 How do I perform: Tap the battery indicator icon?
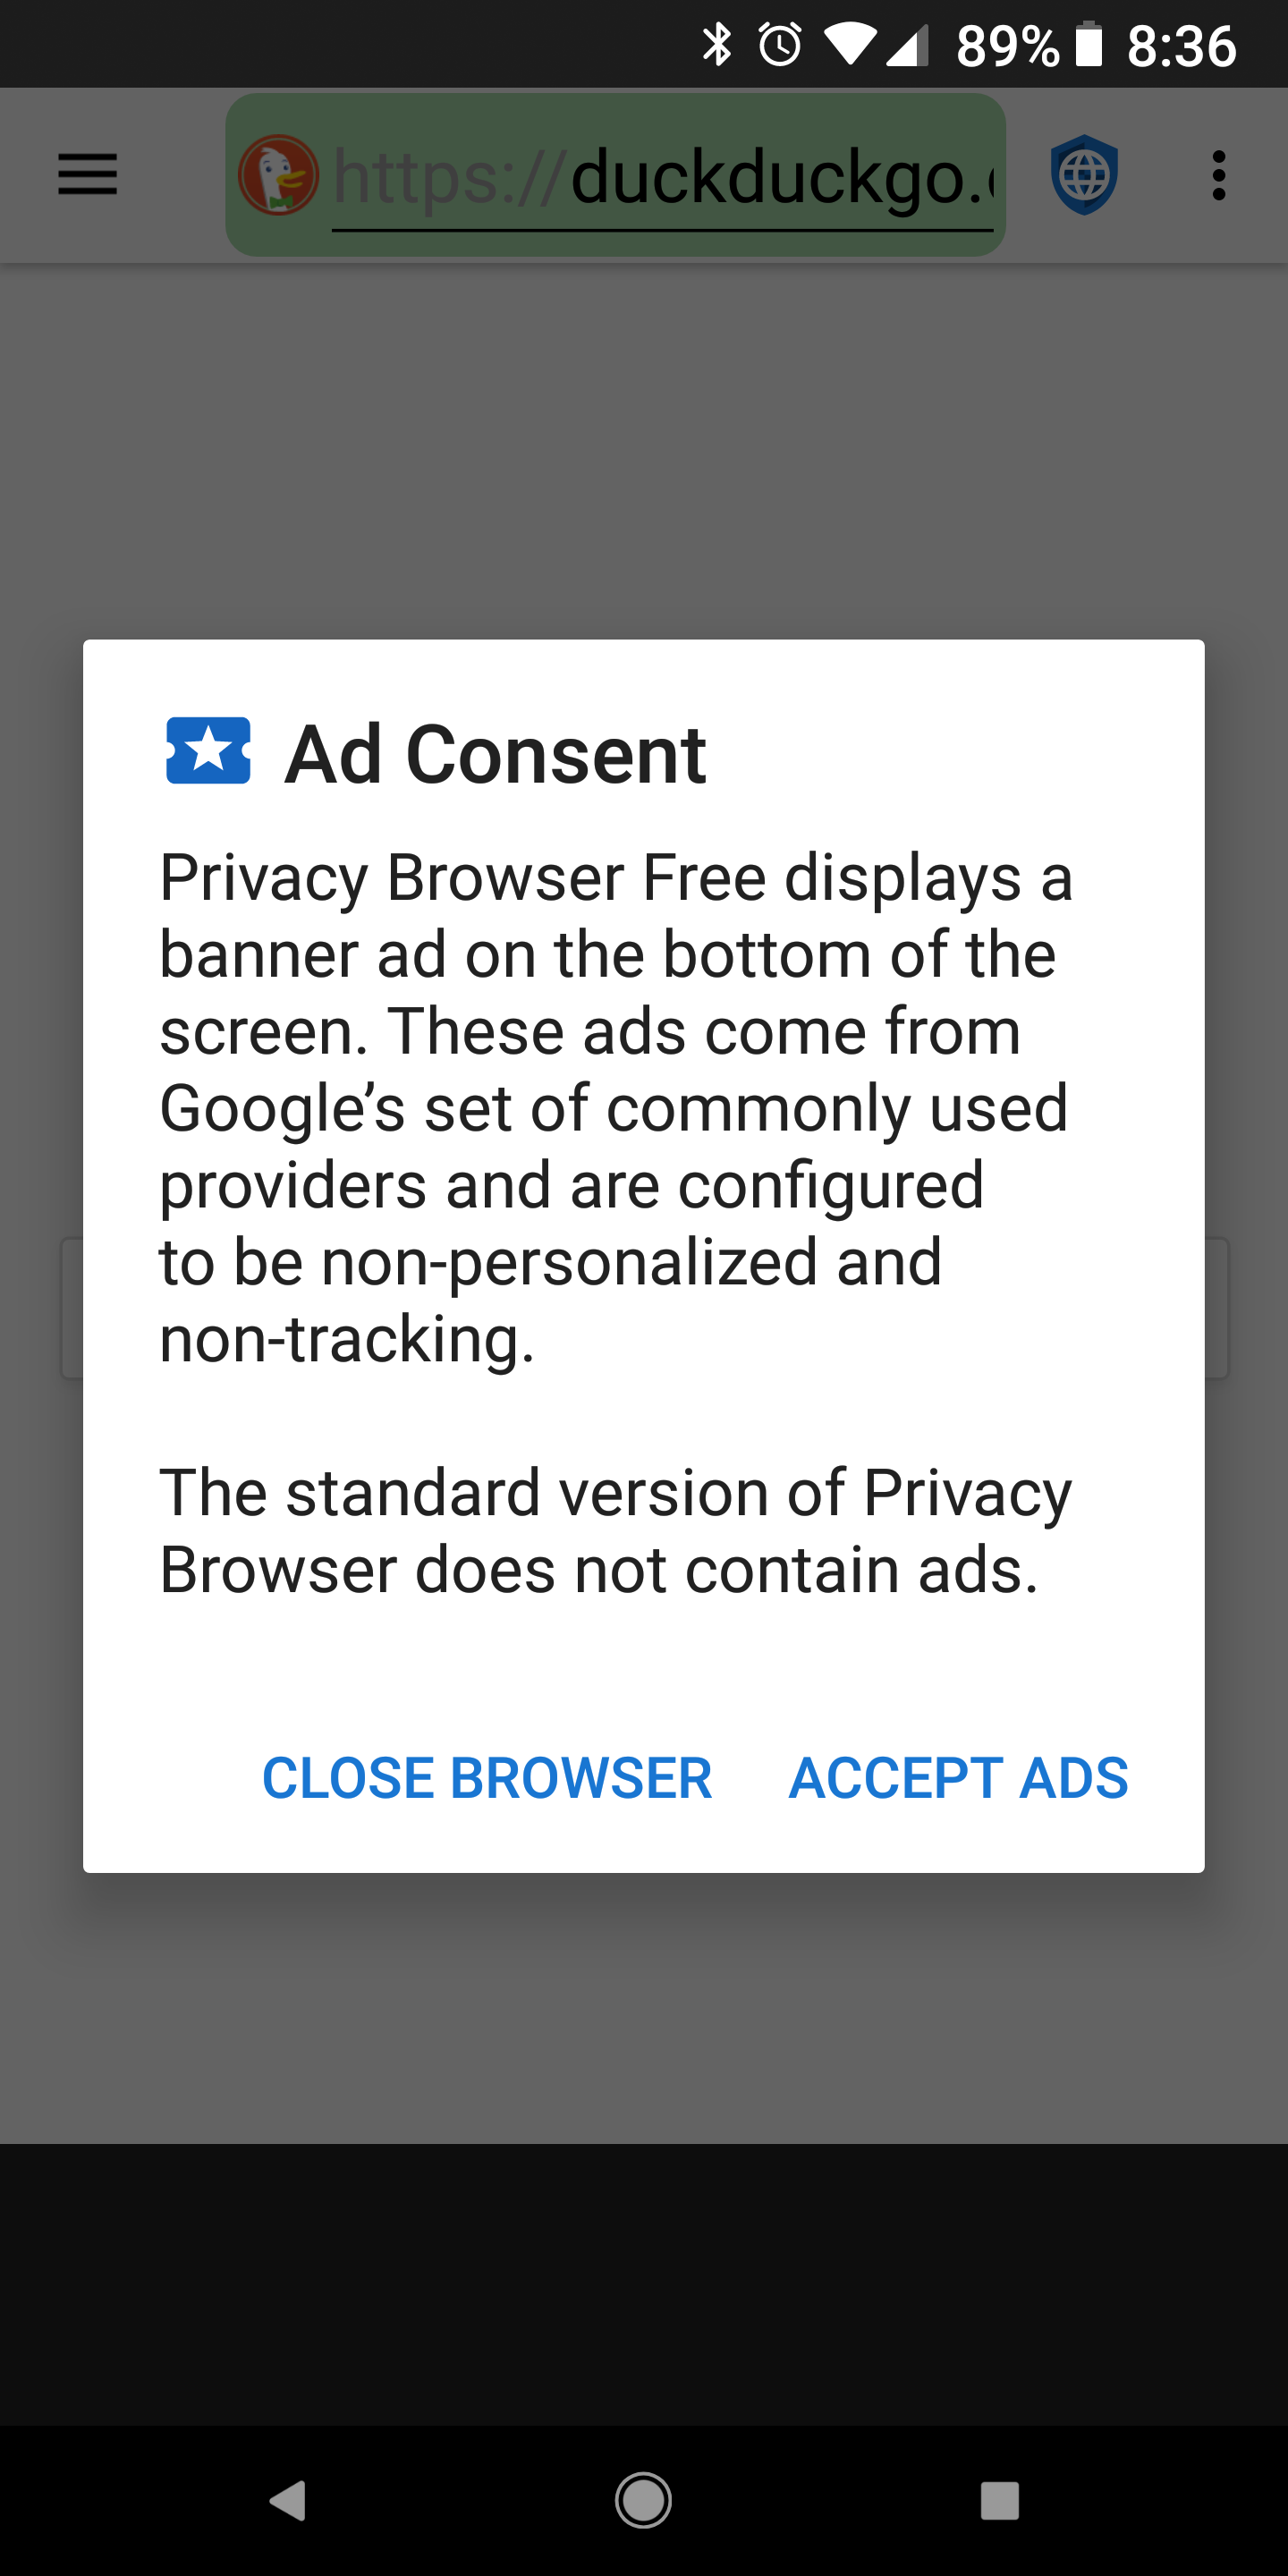[1089, 45]
